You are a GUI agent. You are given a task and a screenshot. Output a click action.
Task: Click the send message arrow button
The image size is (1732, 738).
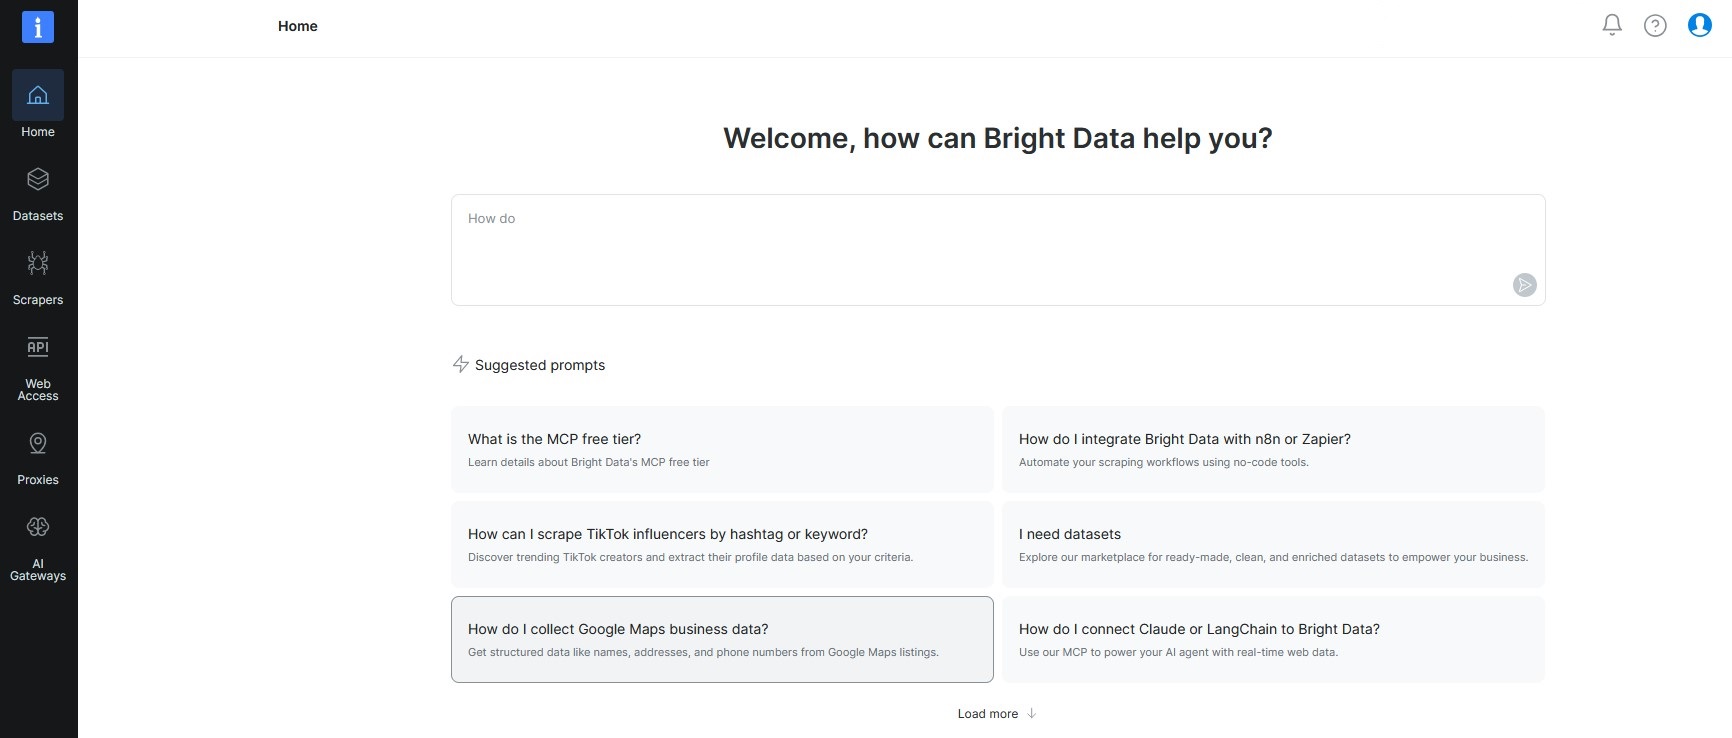1524,285
